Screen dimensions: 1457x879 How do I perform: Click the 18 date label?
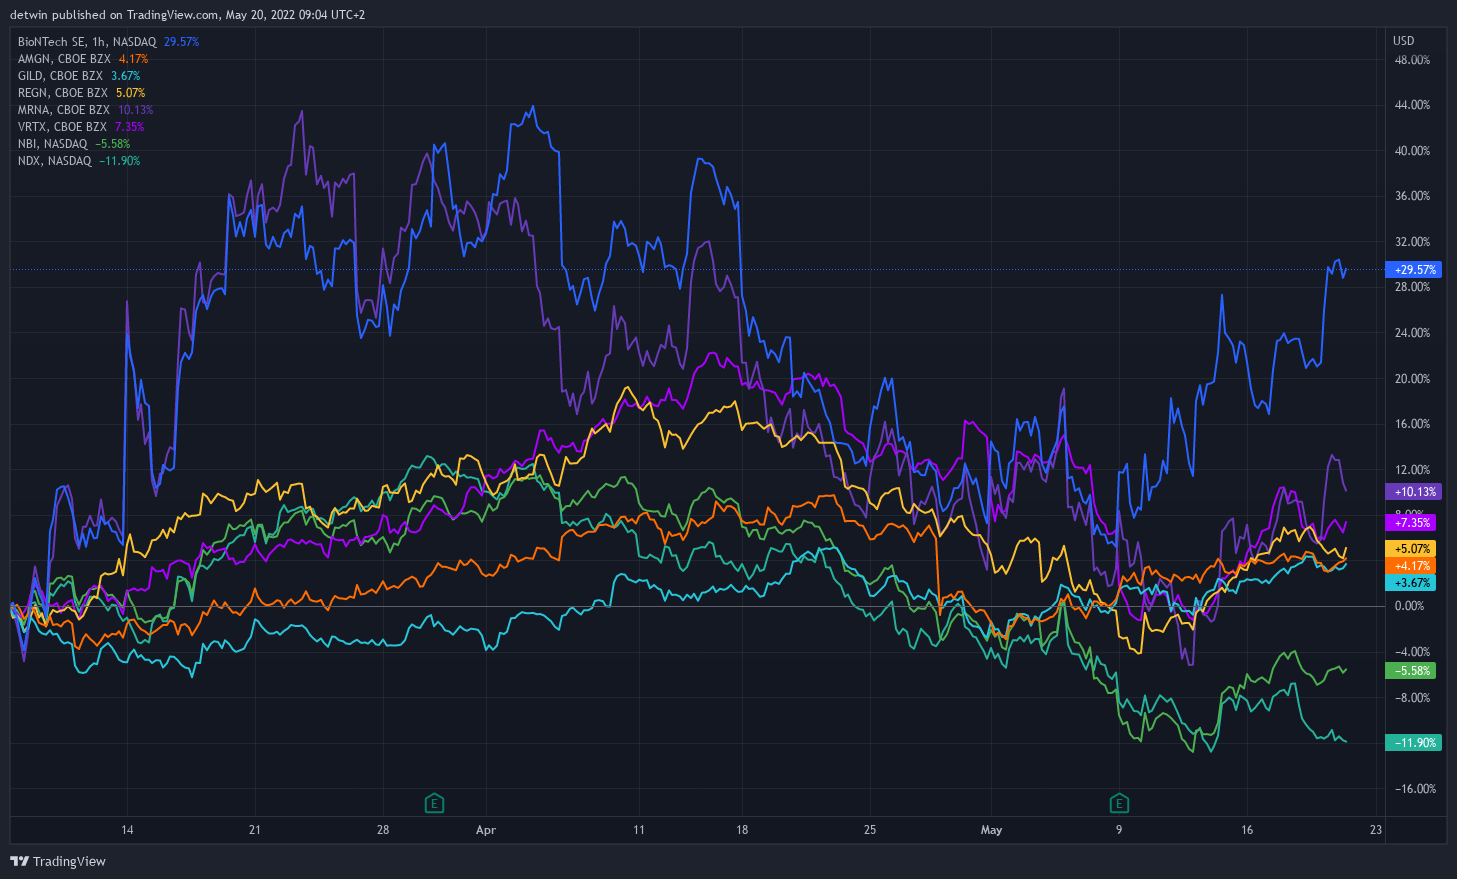tap(742, 830)
